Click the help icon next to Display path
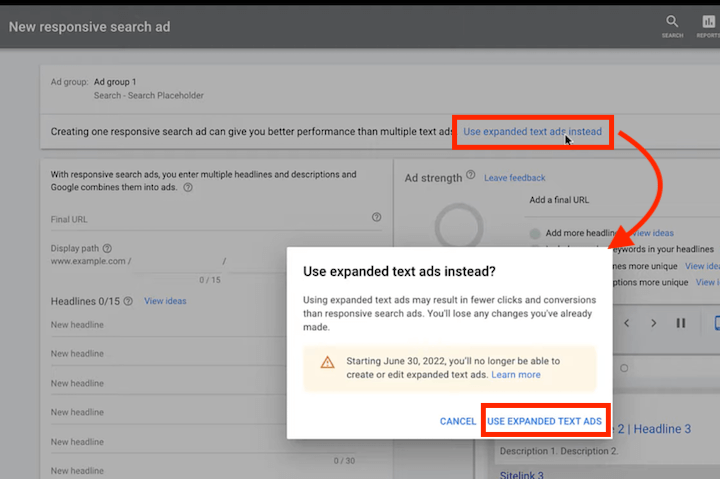Screen dimensions: 720x479 [107, 248]
